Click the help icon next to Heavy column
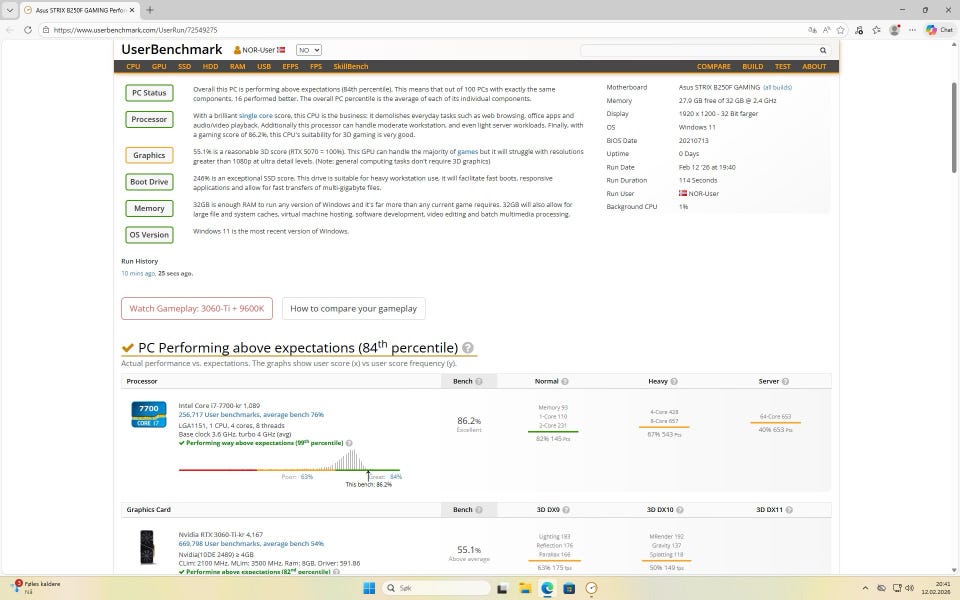The height and width of the screenshot is (600, 960). [675, 381]
